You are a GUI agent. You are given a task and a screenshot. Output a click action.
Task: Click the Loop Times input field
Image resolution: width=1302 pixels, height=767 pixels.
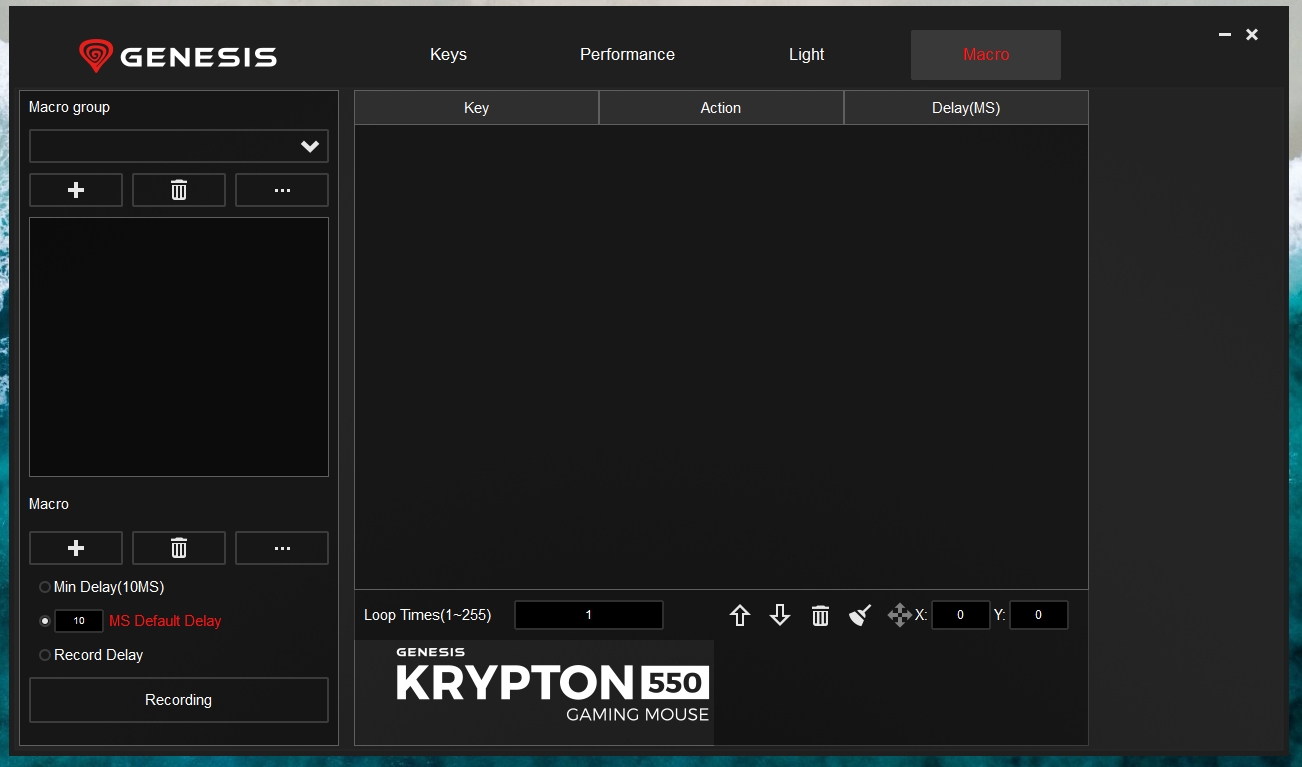(x=589, y=615)
